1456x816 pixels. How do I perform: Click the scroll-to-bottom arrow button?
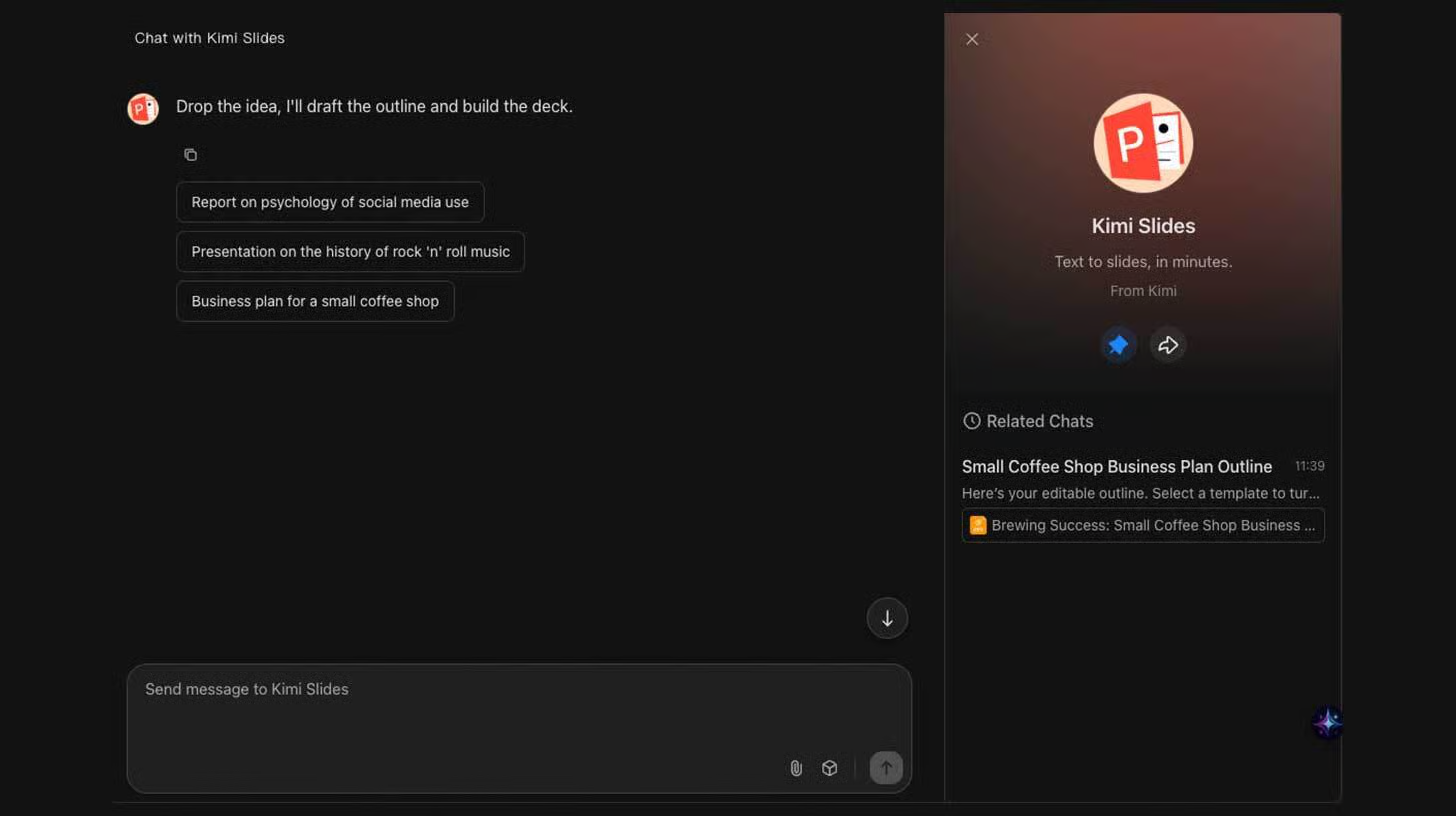point(887,618)
